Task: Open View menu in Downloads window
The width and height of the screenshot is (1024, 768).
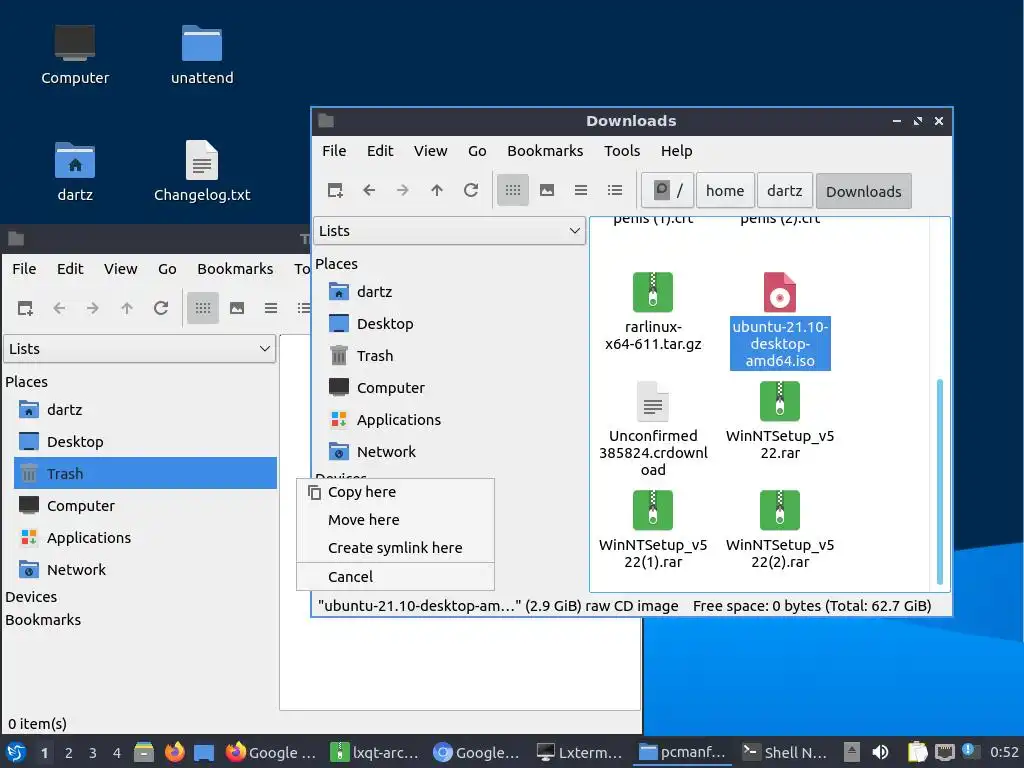Action: (x=430, y=151)
